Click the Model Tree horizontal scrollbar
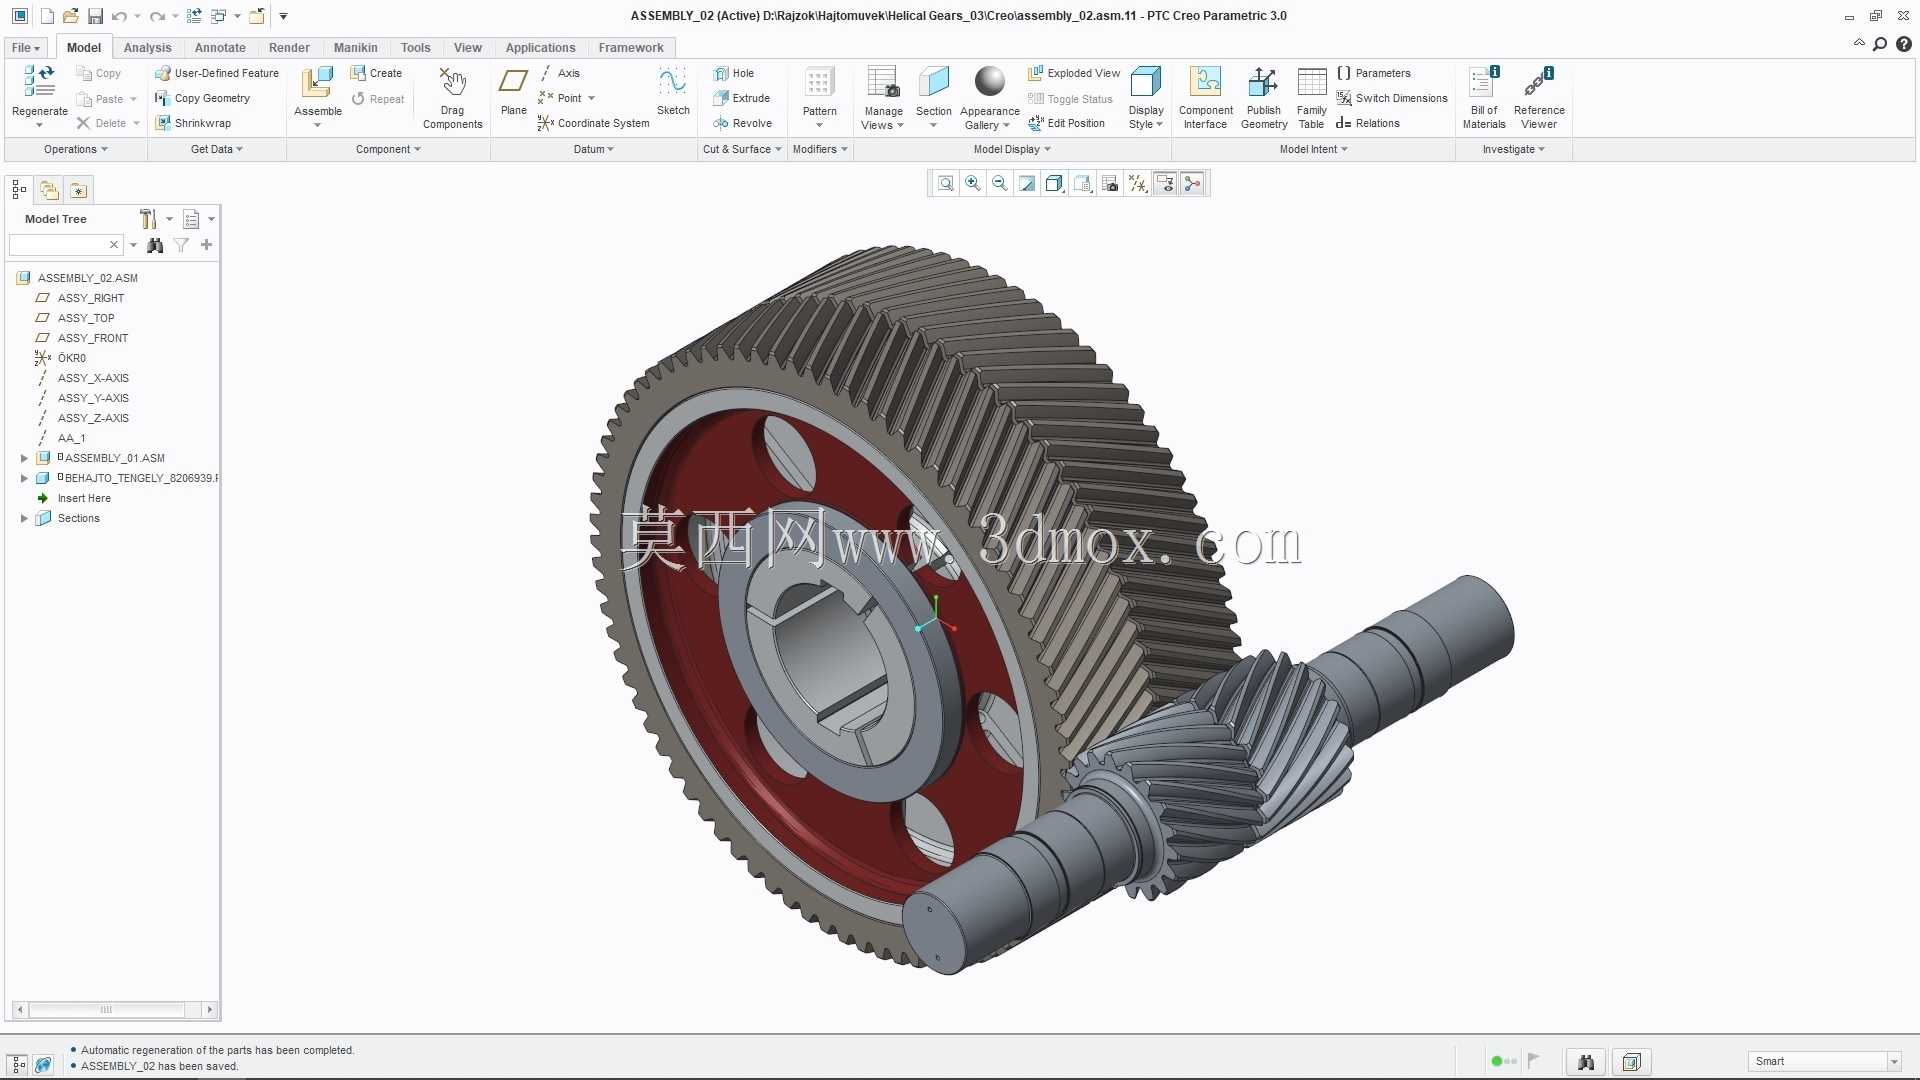The height and width of the screenshot is (1080, 1920). (114, 1010)
